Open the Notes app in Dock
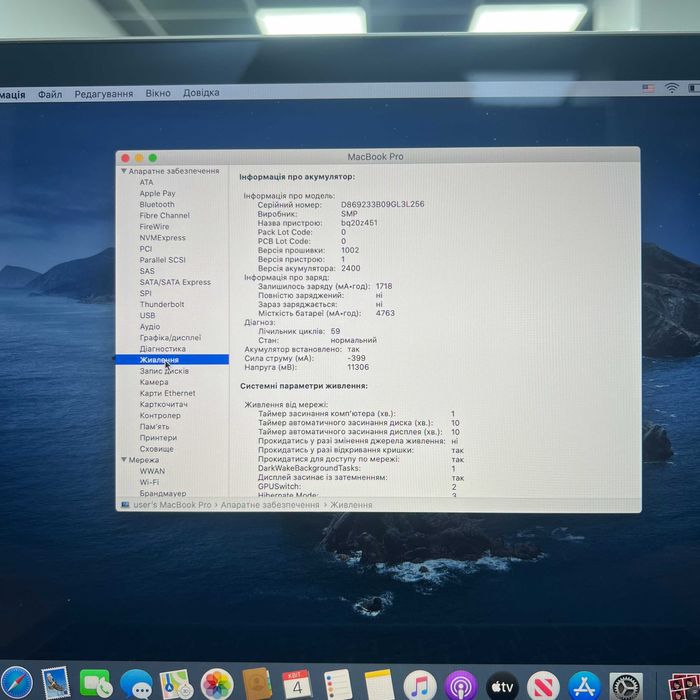Viewport: 700px width, 700px height. 379,683
